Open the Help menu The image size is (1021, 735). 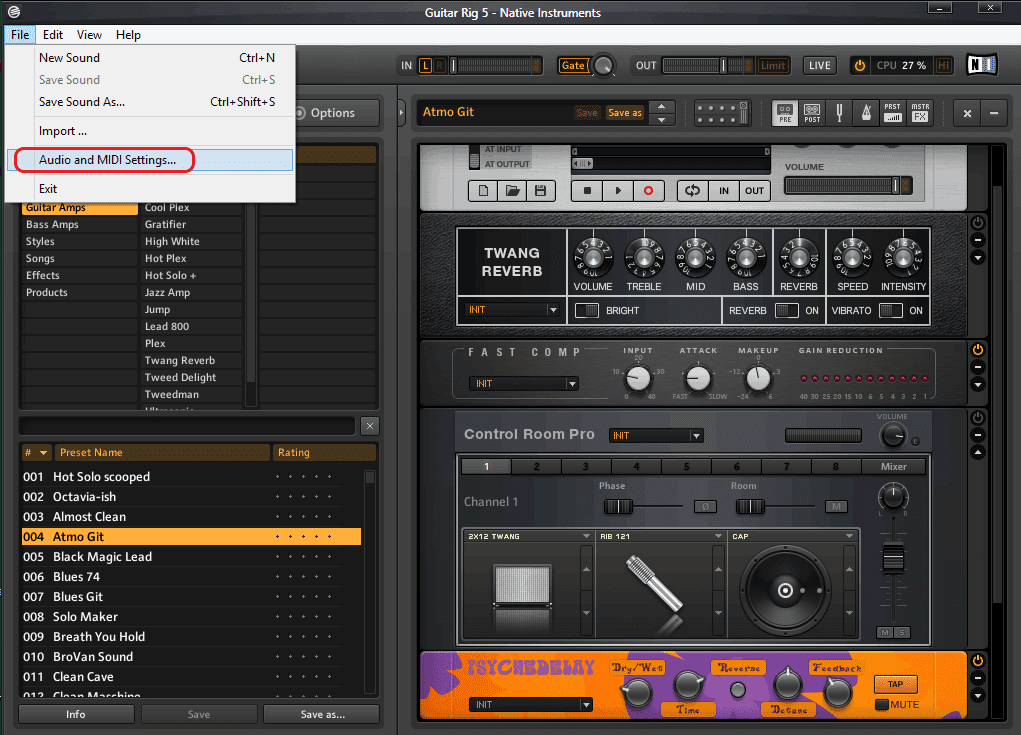(x=128, y=35)
